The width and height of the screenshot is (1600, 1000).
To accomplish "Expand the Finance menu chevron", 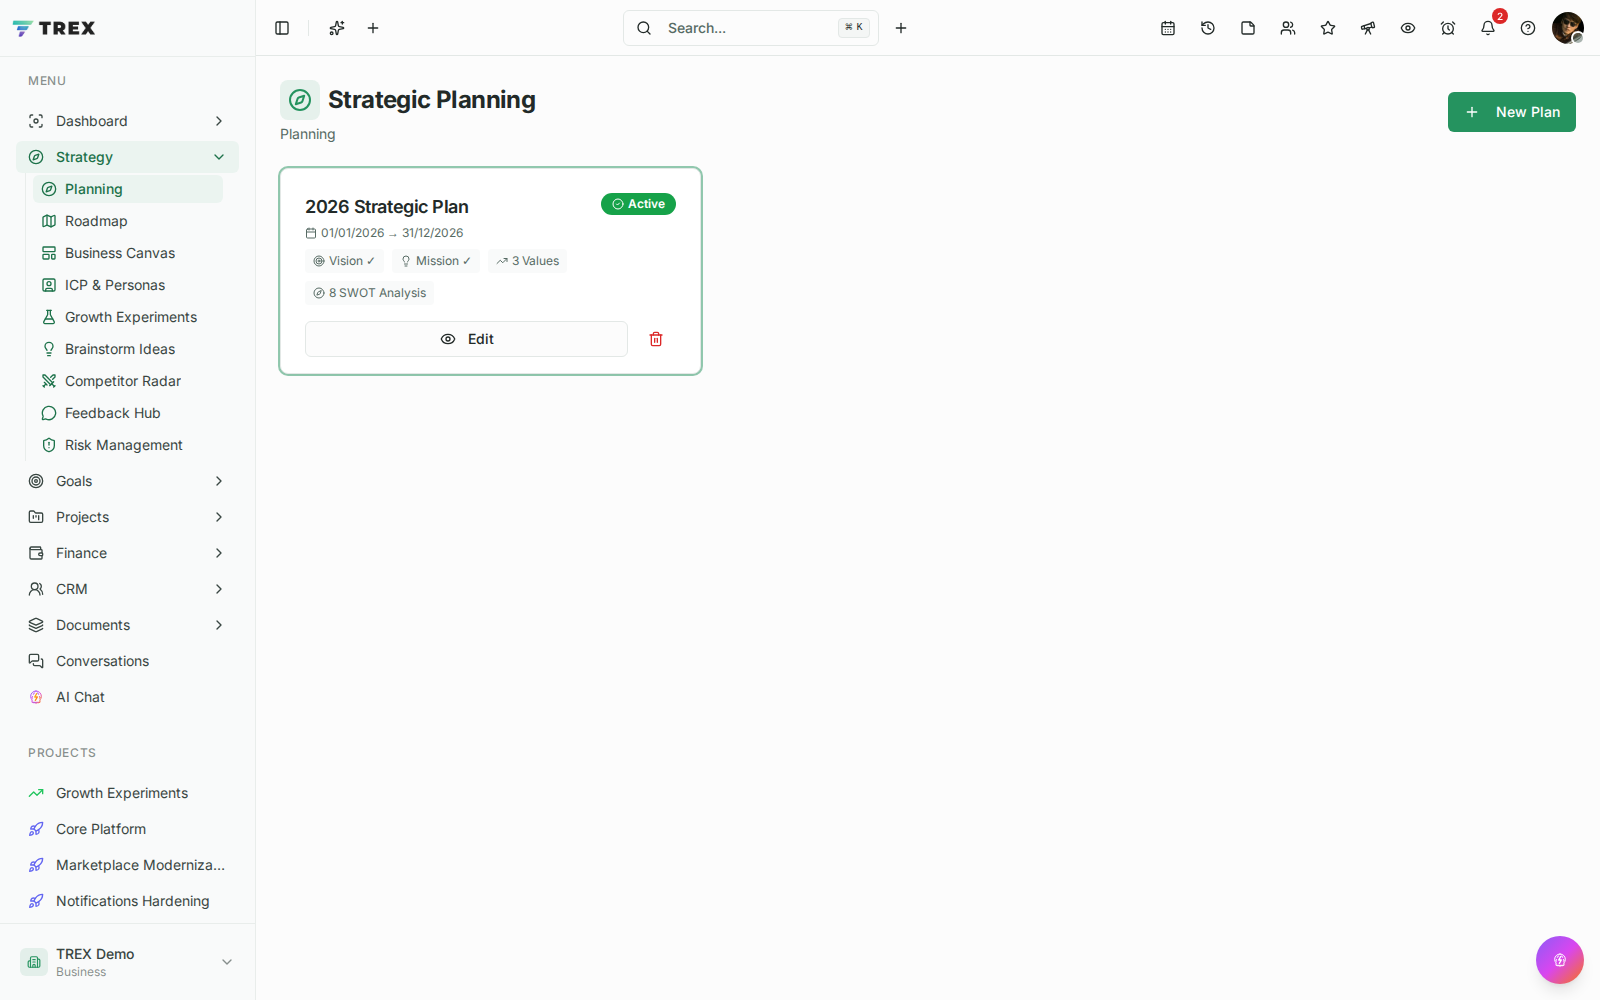I will coord(219,553).
